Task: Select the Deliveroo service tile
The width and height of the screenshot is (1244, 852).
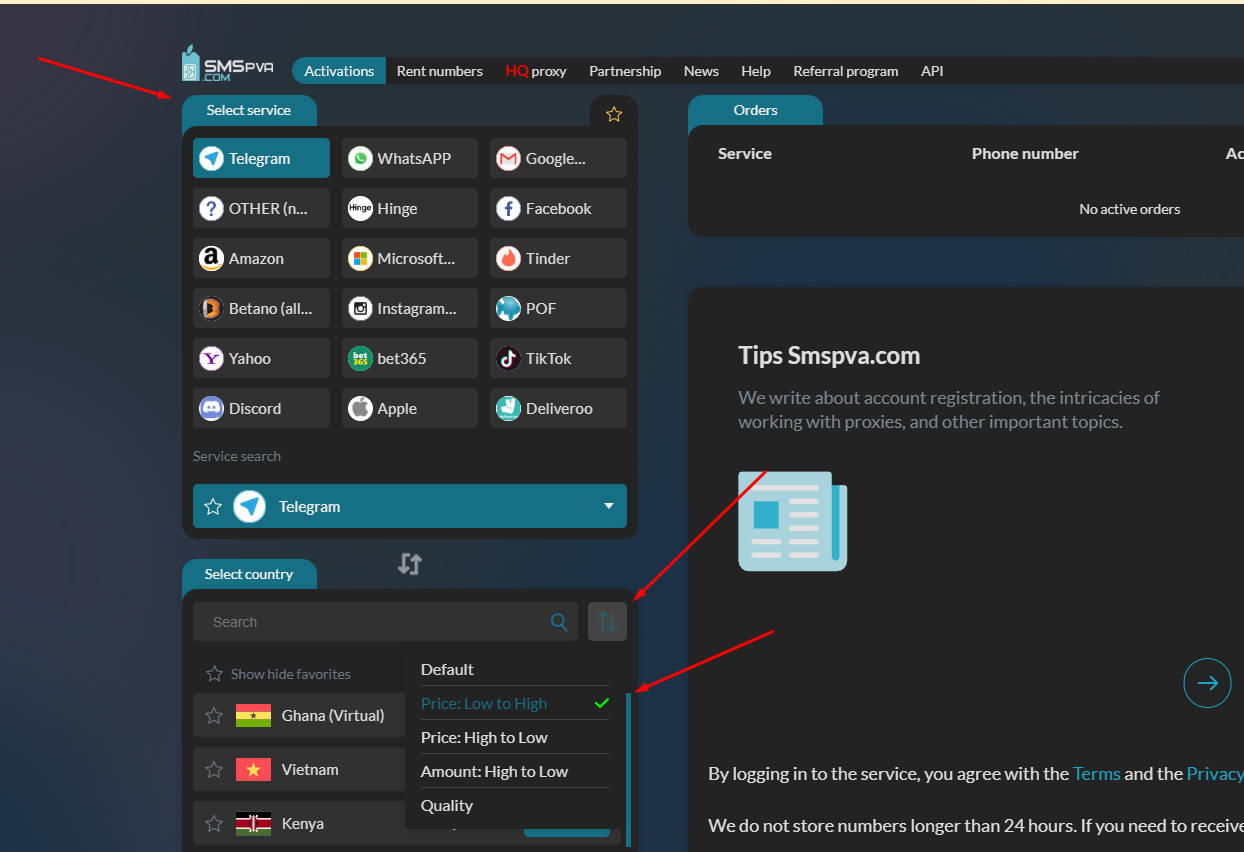Action: coord(558,408)
